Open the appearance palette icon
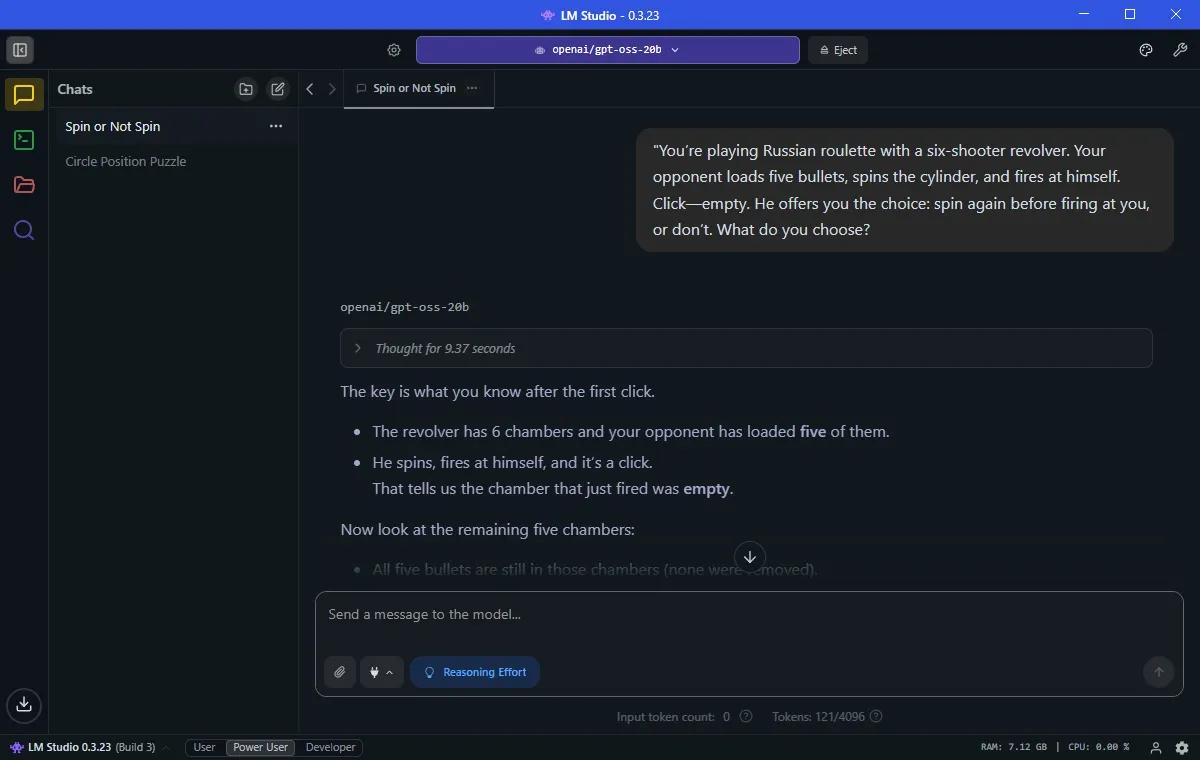The height and width of the screenshot is (760, 1200). pyautogui.click(x=1146, y=50)
